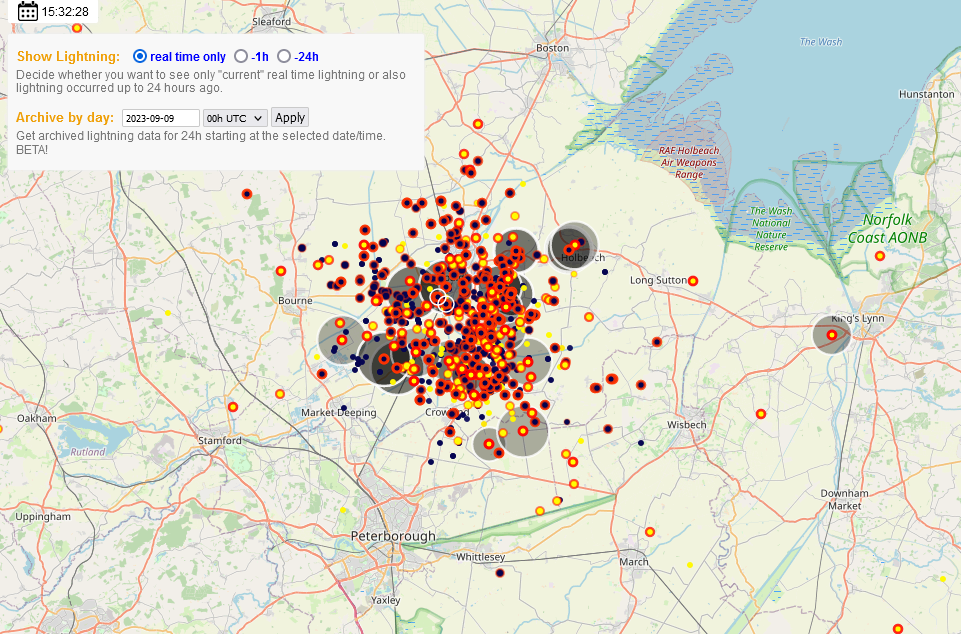Viewport: 961px width, 634px height.
Task: Switch lightning display to -1h
Action: 241,56
